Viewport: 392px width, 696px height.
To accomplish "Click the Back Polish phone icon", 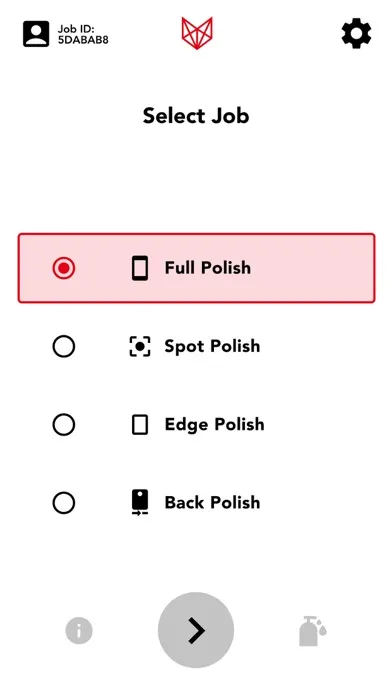I will [140, 502].
